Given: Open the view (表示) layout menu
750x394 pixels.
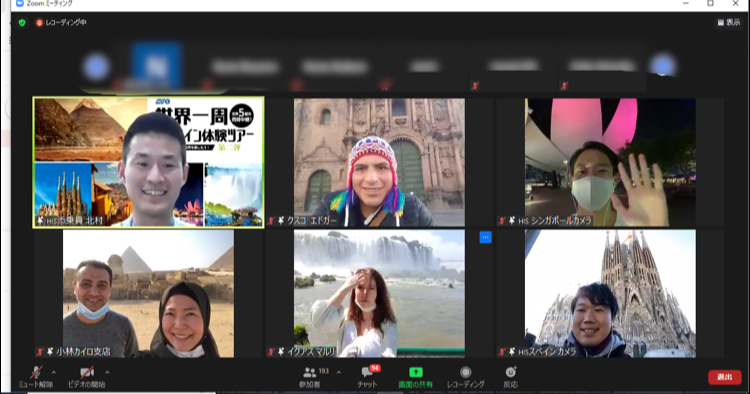Looking at the screenshot, I should click(x=729, y=22).
